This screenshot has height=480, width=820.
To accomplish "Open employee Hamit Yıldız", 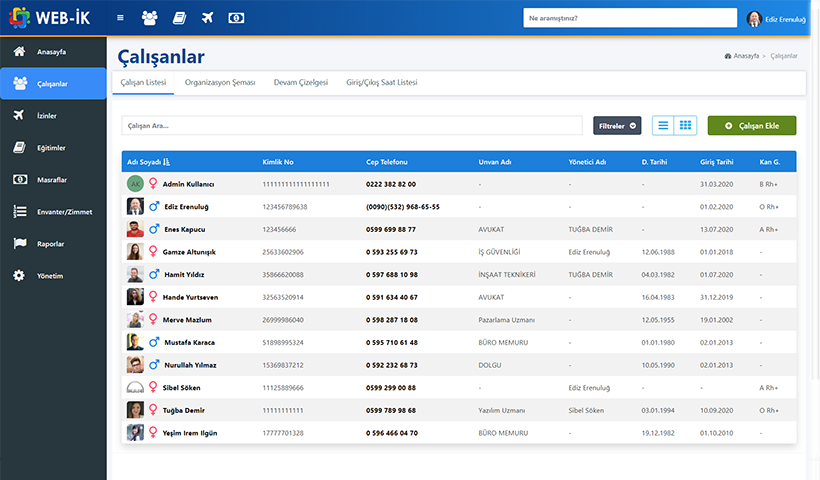I will [184, 275].
